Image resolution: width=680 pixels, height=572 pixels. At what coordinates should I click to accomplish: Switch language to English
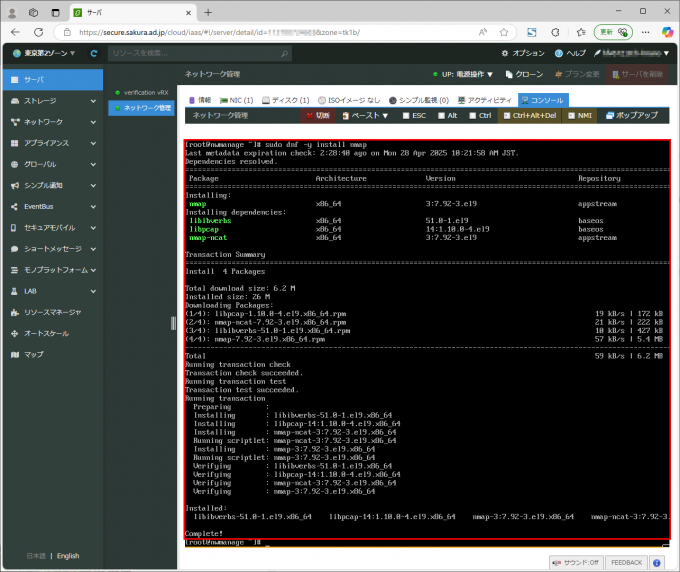(x=68, y=556)
